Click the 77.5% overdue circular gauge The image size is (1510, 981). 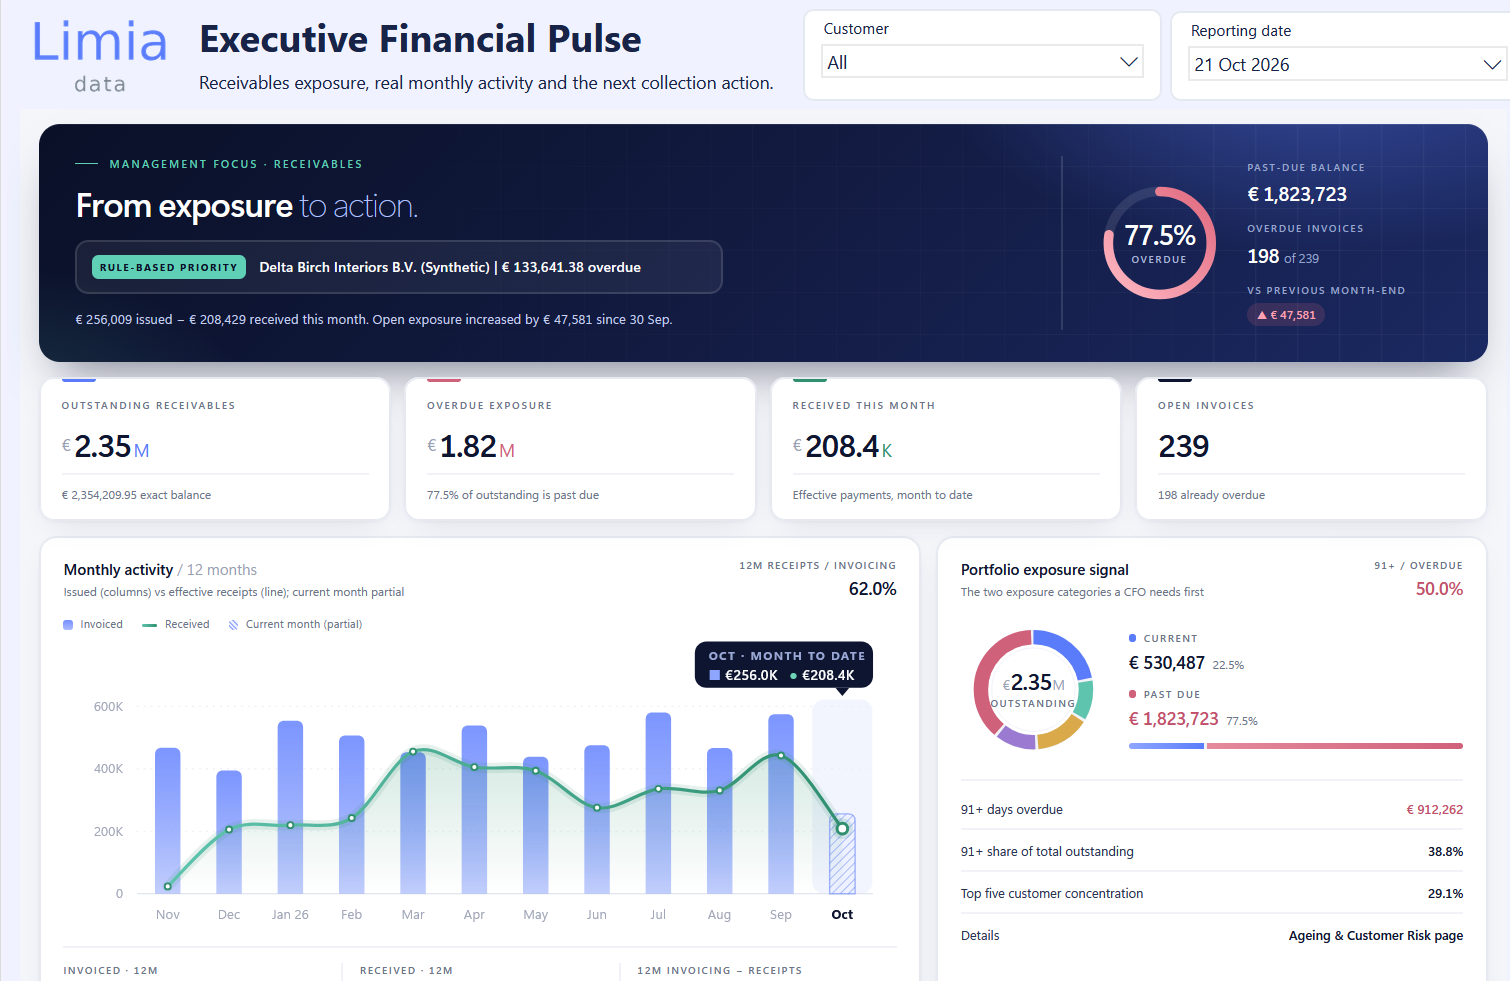click(x=1159, y=243)
